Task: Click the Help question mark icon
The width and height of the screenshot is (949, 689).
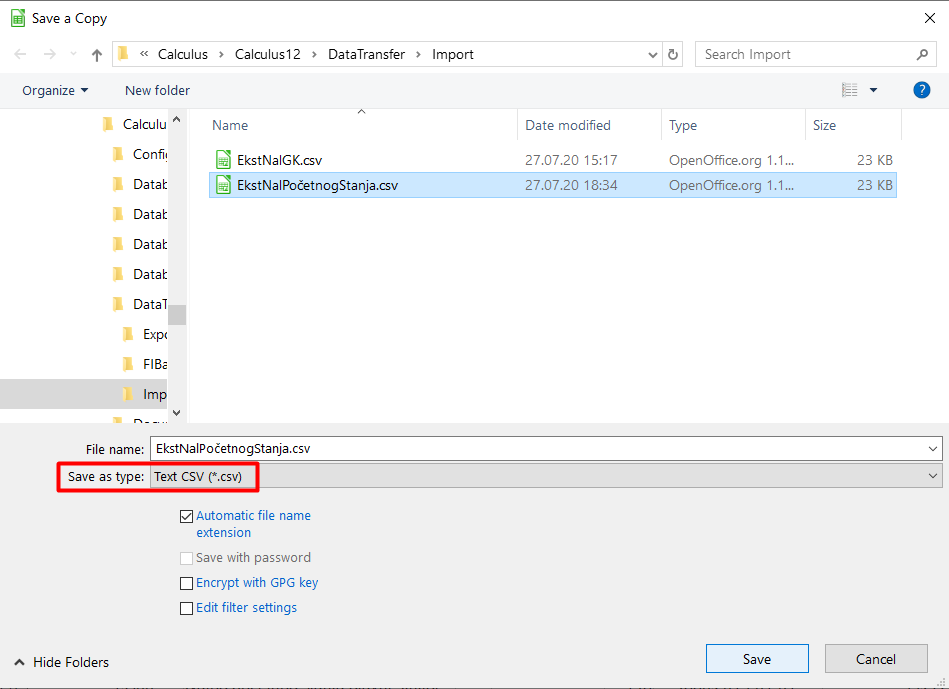Action: 922,90
